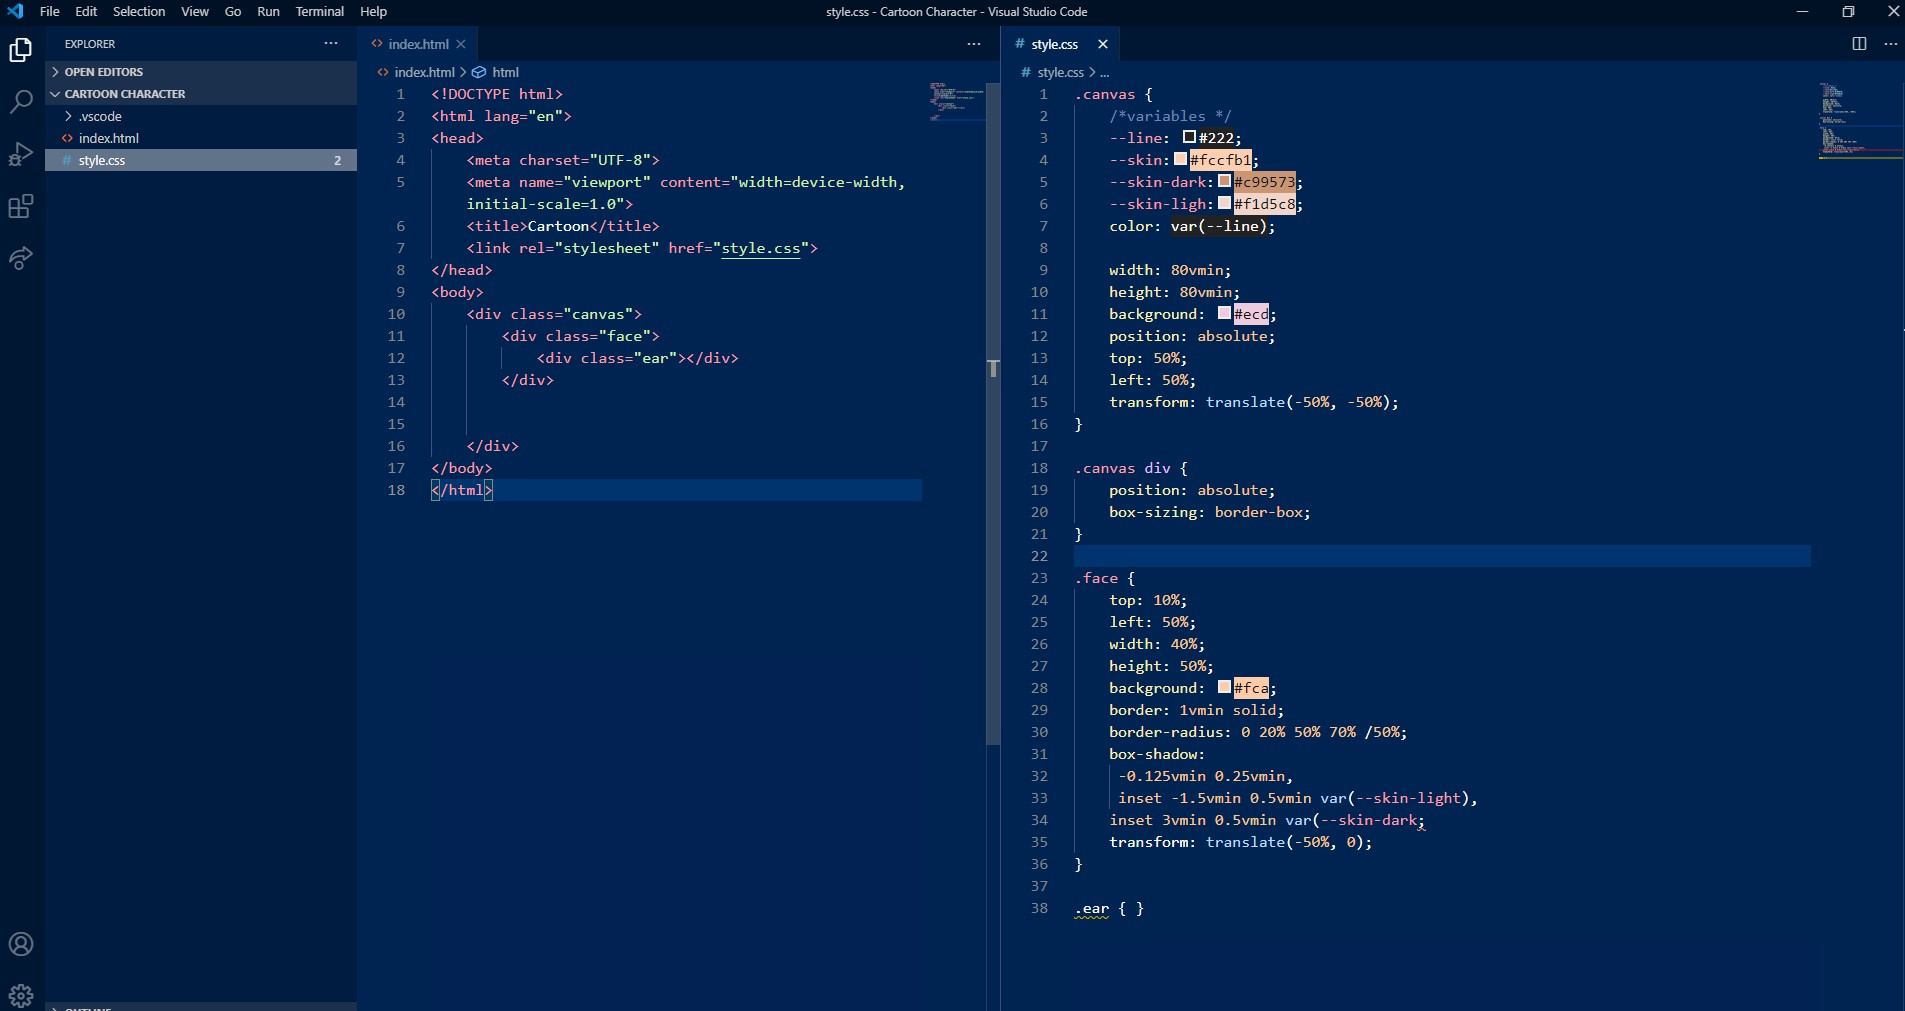
Task: Switch to the index.html editor tab
Action: click(418, 44)
